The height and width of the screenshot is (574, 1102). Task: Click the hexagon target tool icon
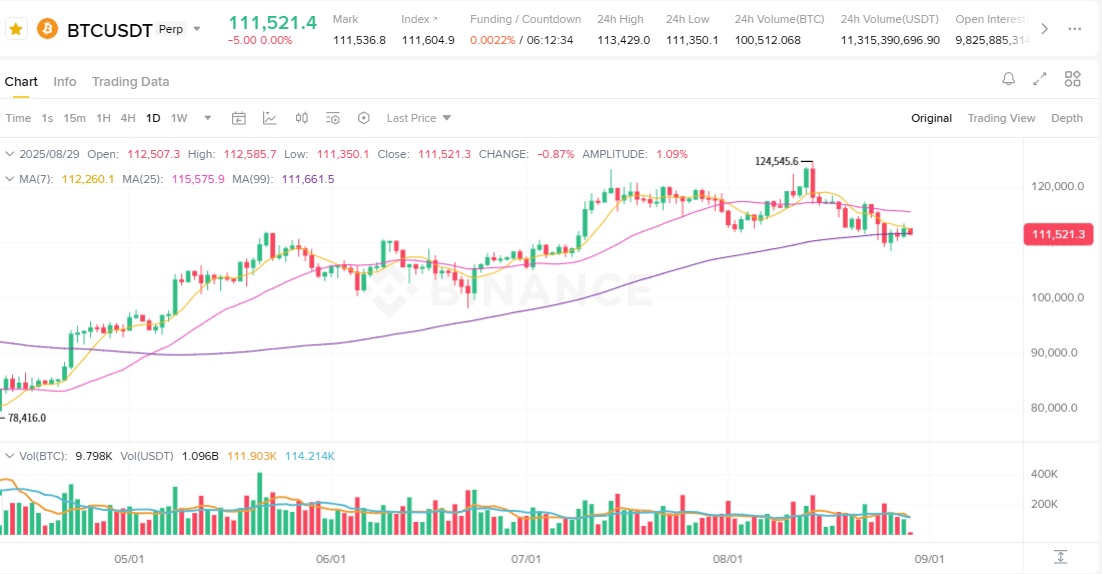363,118
